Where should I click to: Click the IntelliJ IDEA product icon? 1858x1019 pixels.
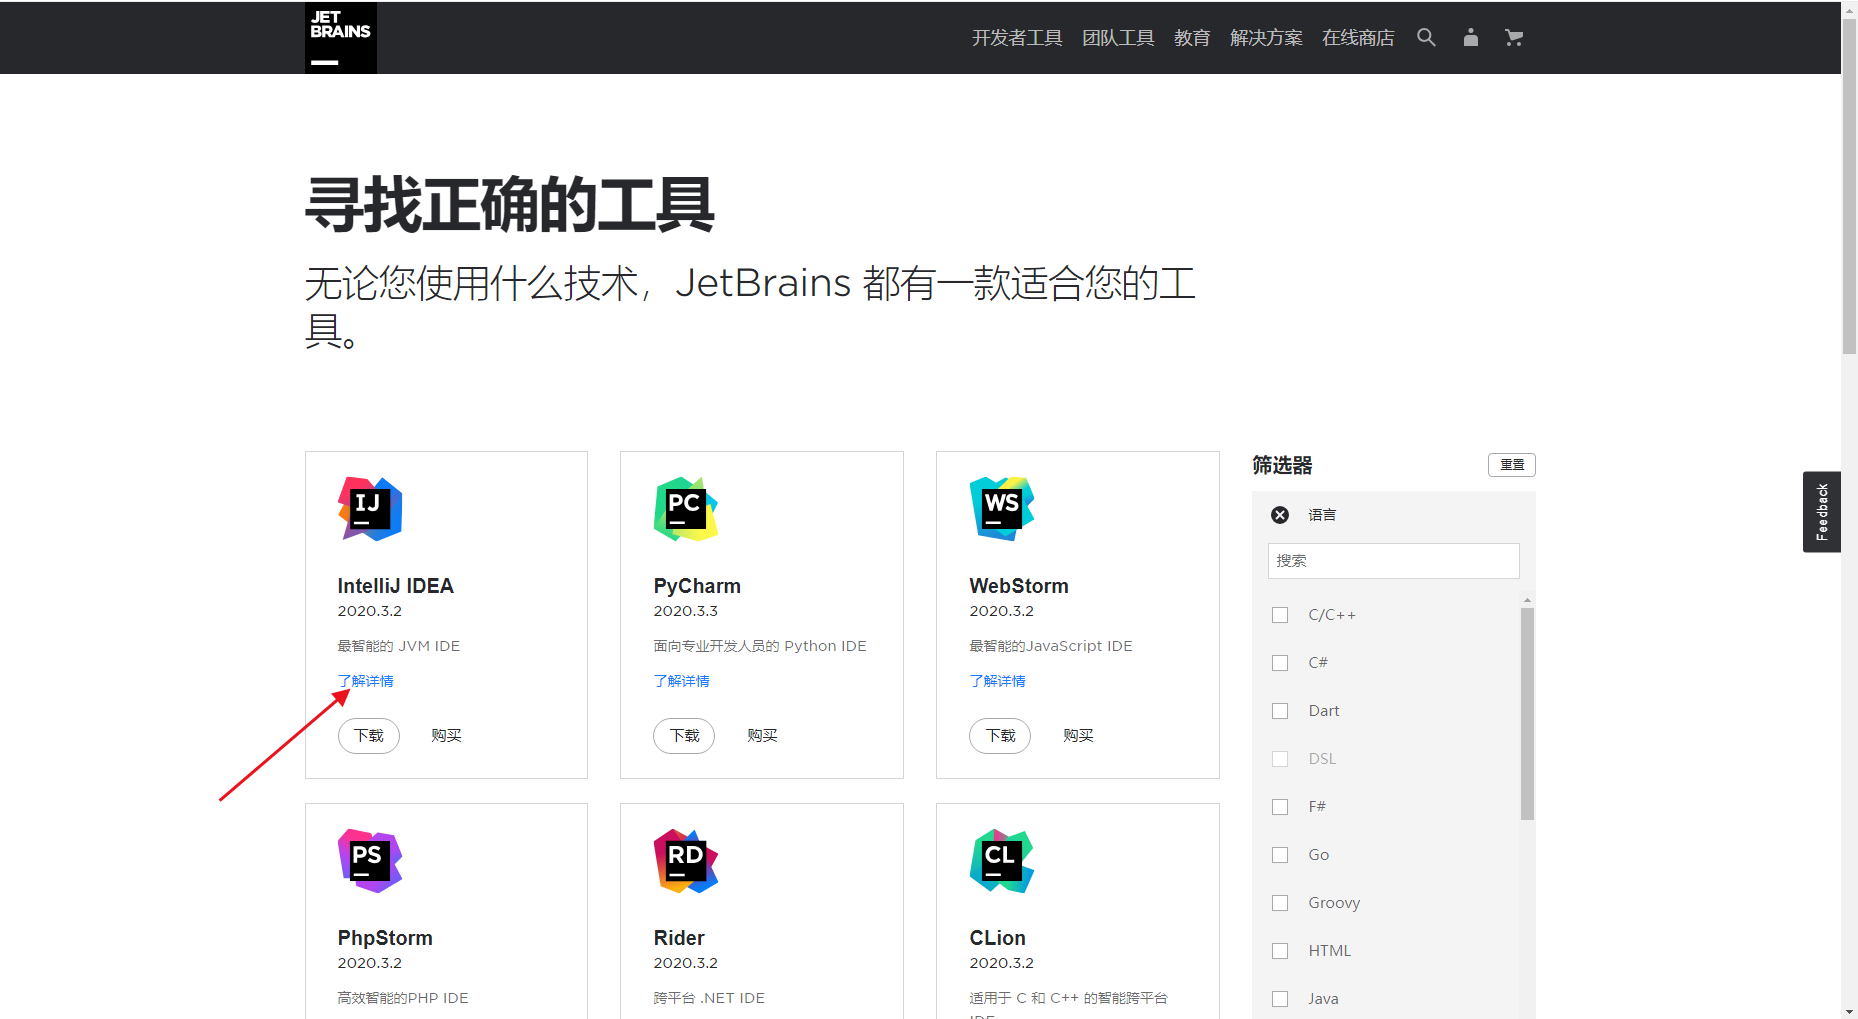click(x=370, y=509)
